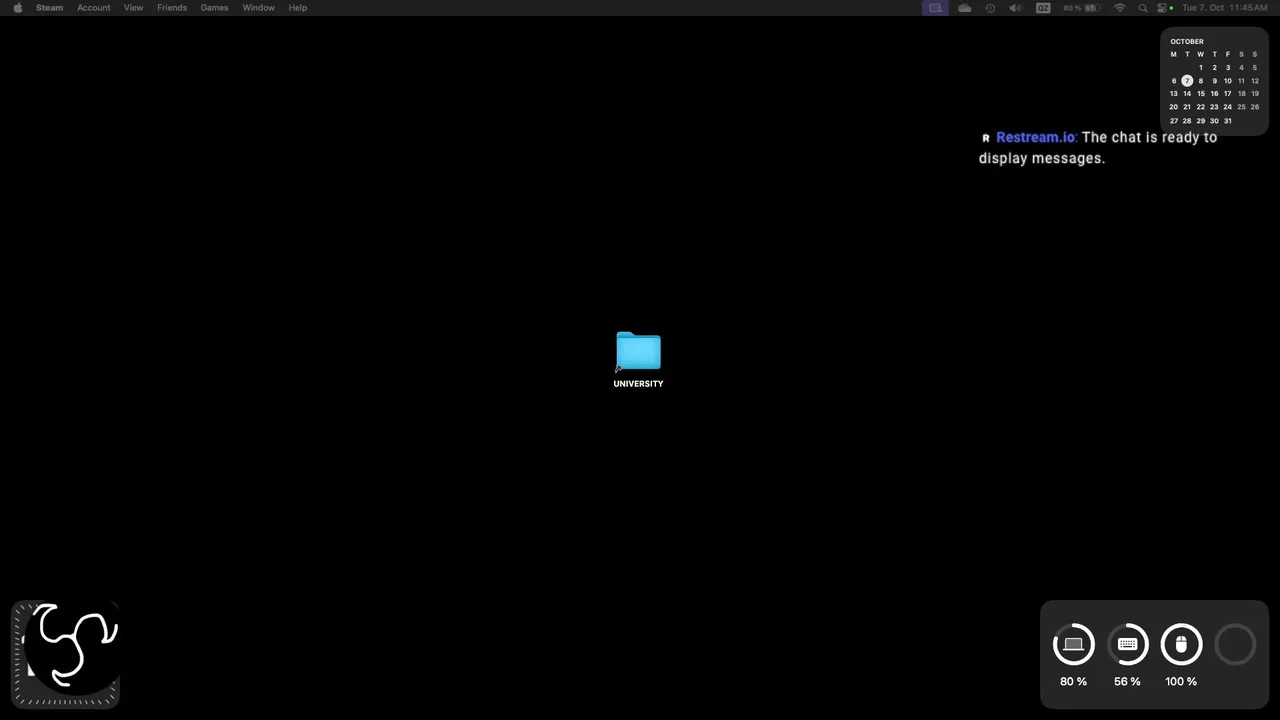Open the Account menu
This screenshot has width=1280, height=720.
[94, 7]
